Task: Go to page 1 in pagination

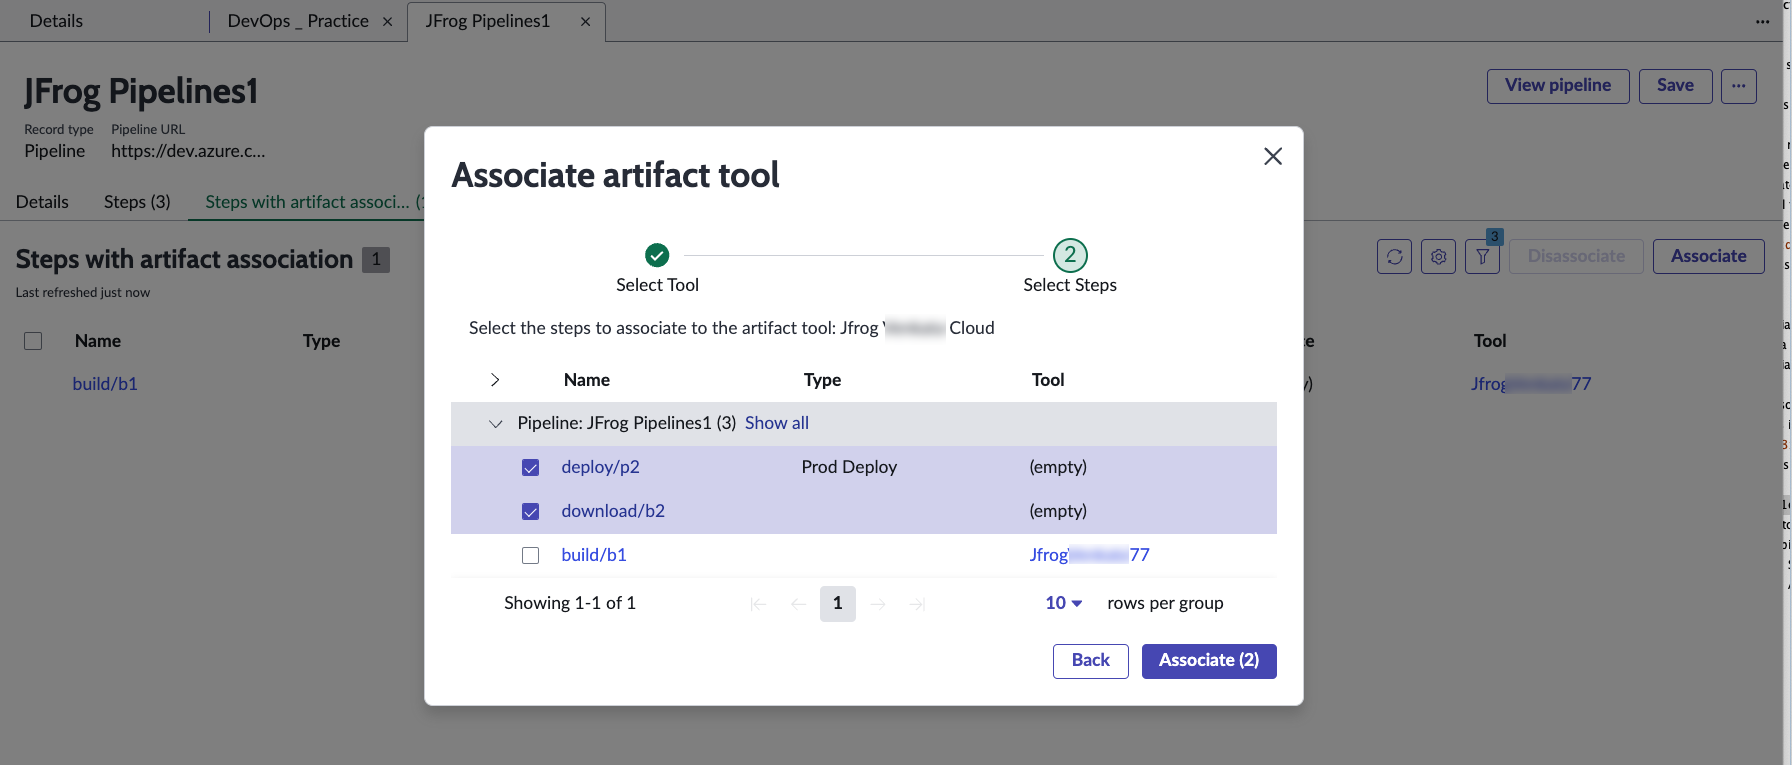Action: (x=838, y=604)
